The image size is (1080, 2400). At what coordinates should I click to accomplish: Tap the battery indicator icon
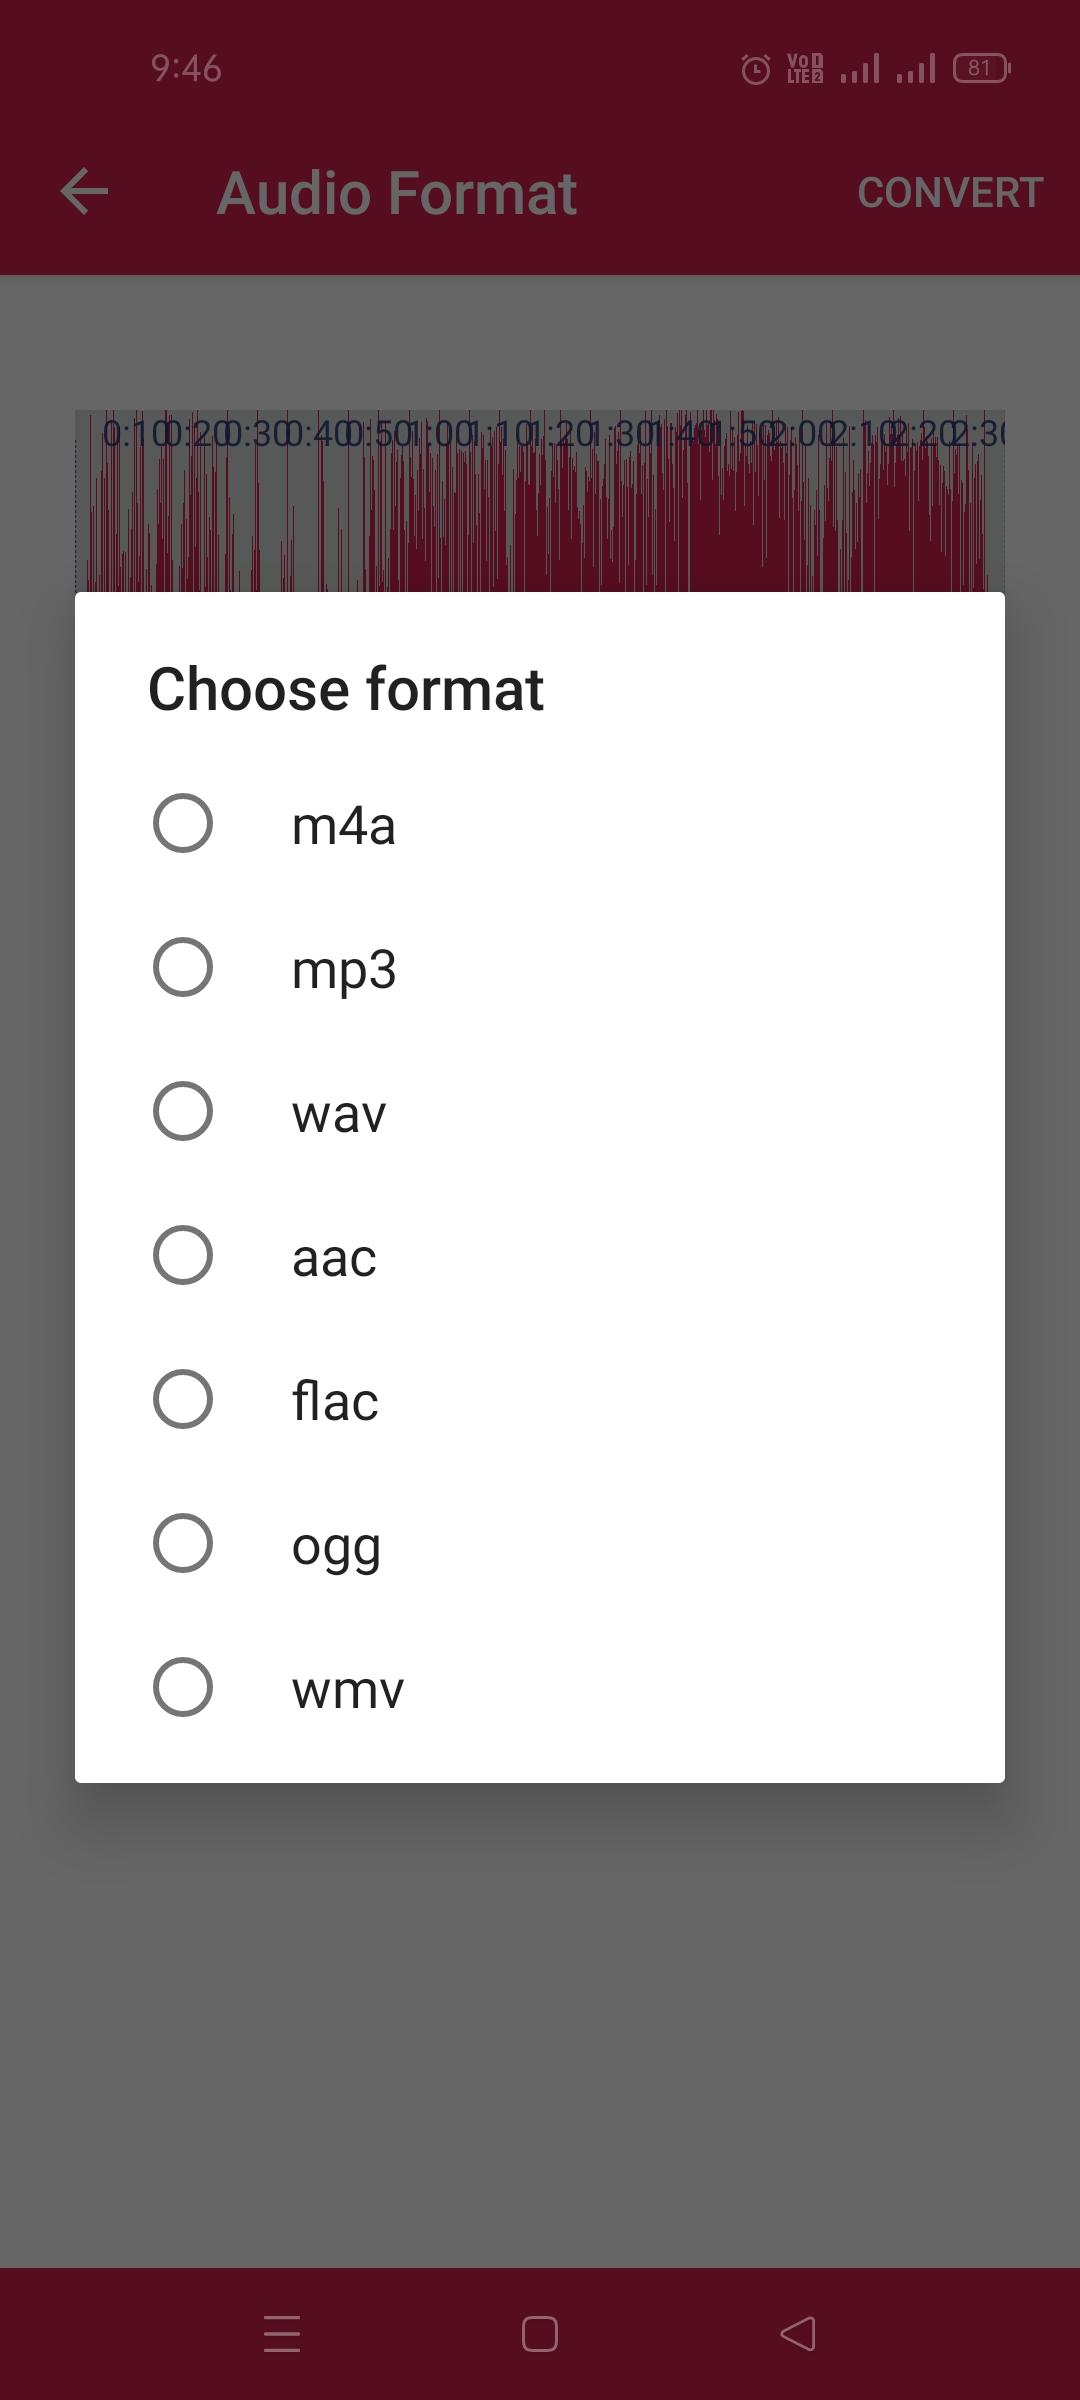point(982,68)
